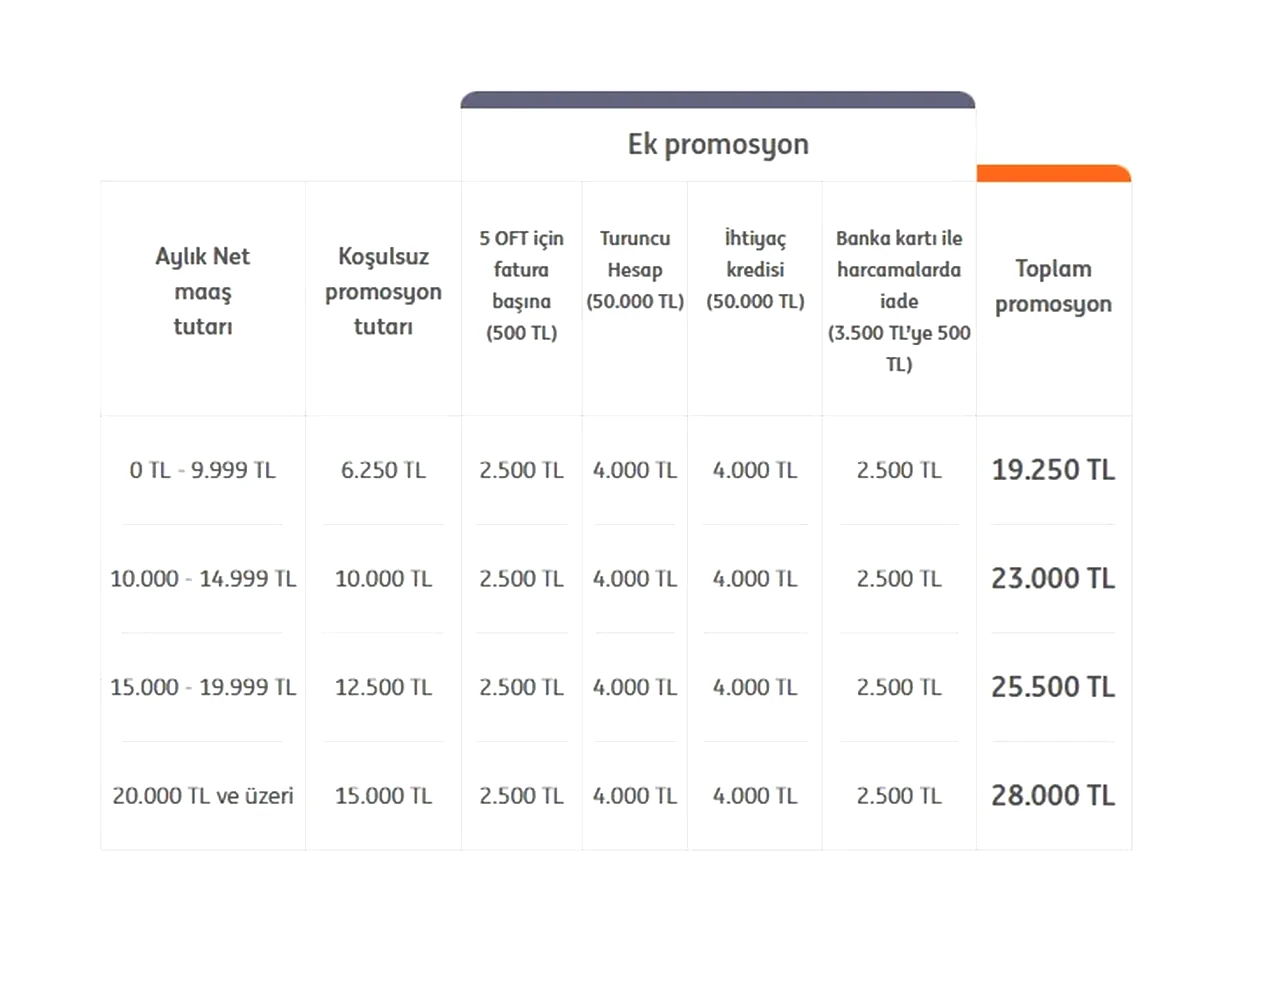The height and width of the screenshot is (991, 1280).
Task: Click the 23.000 TL total promotion
Action: (x=1053, y=579)
